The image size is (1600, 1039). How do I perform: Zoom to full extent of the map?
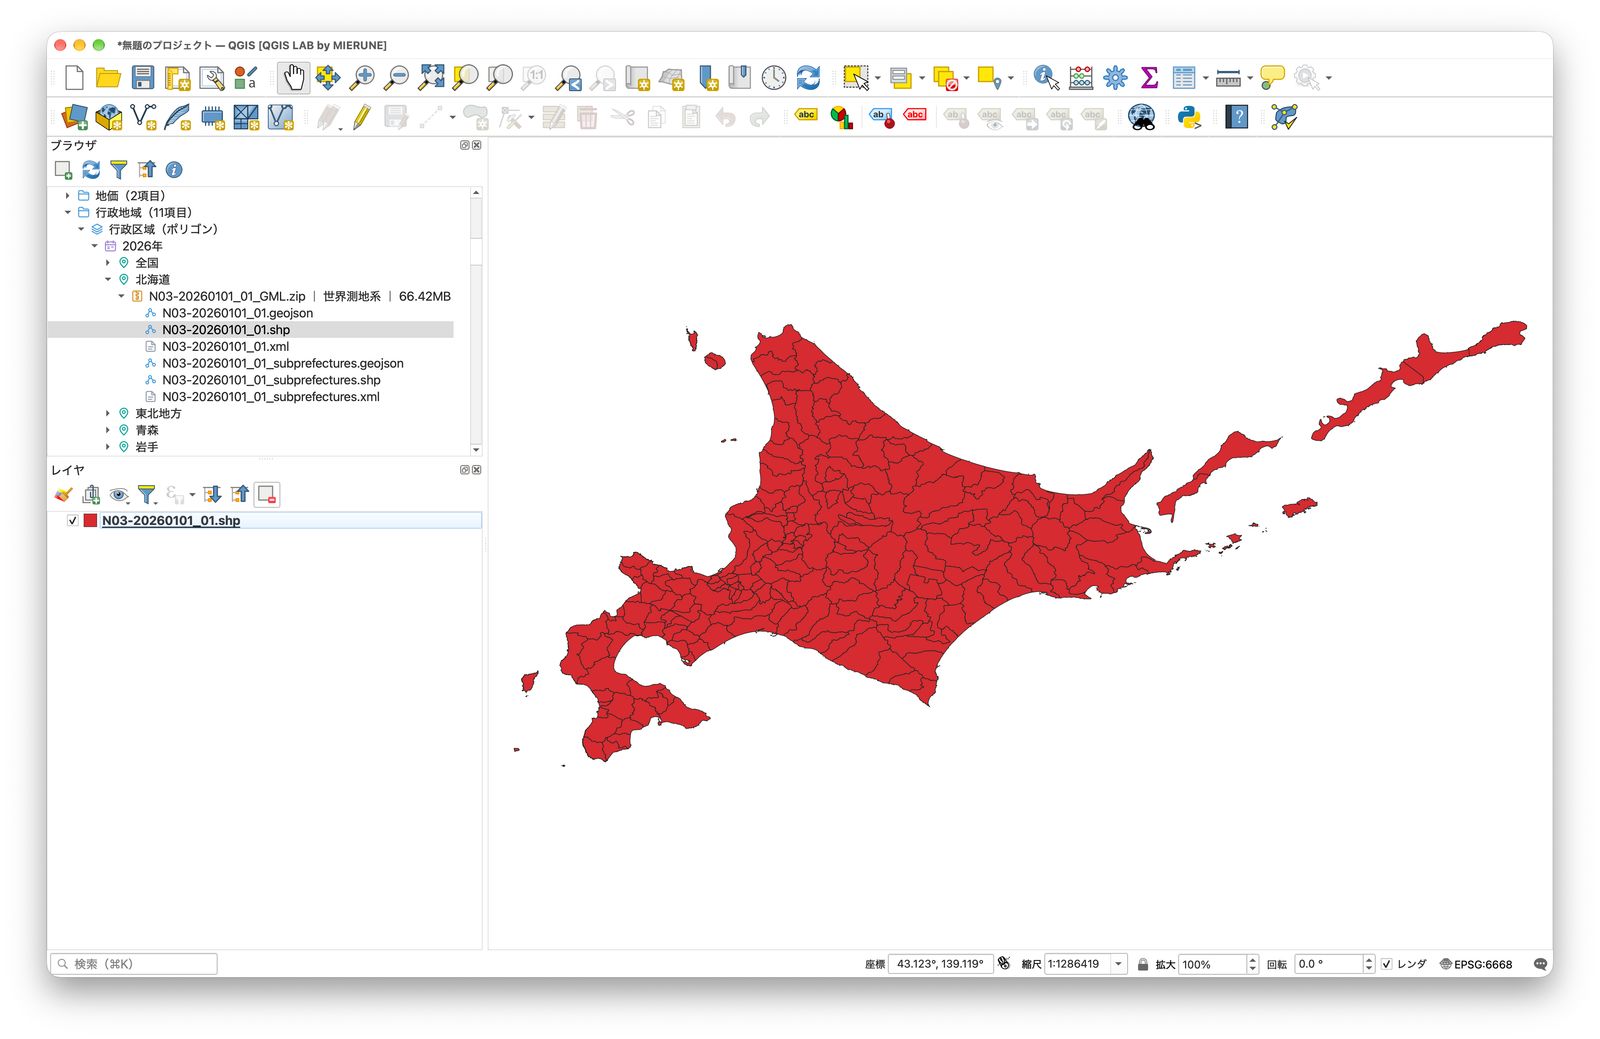(431, 77)
